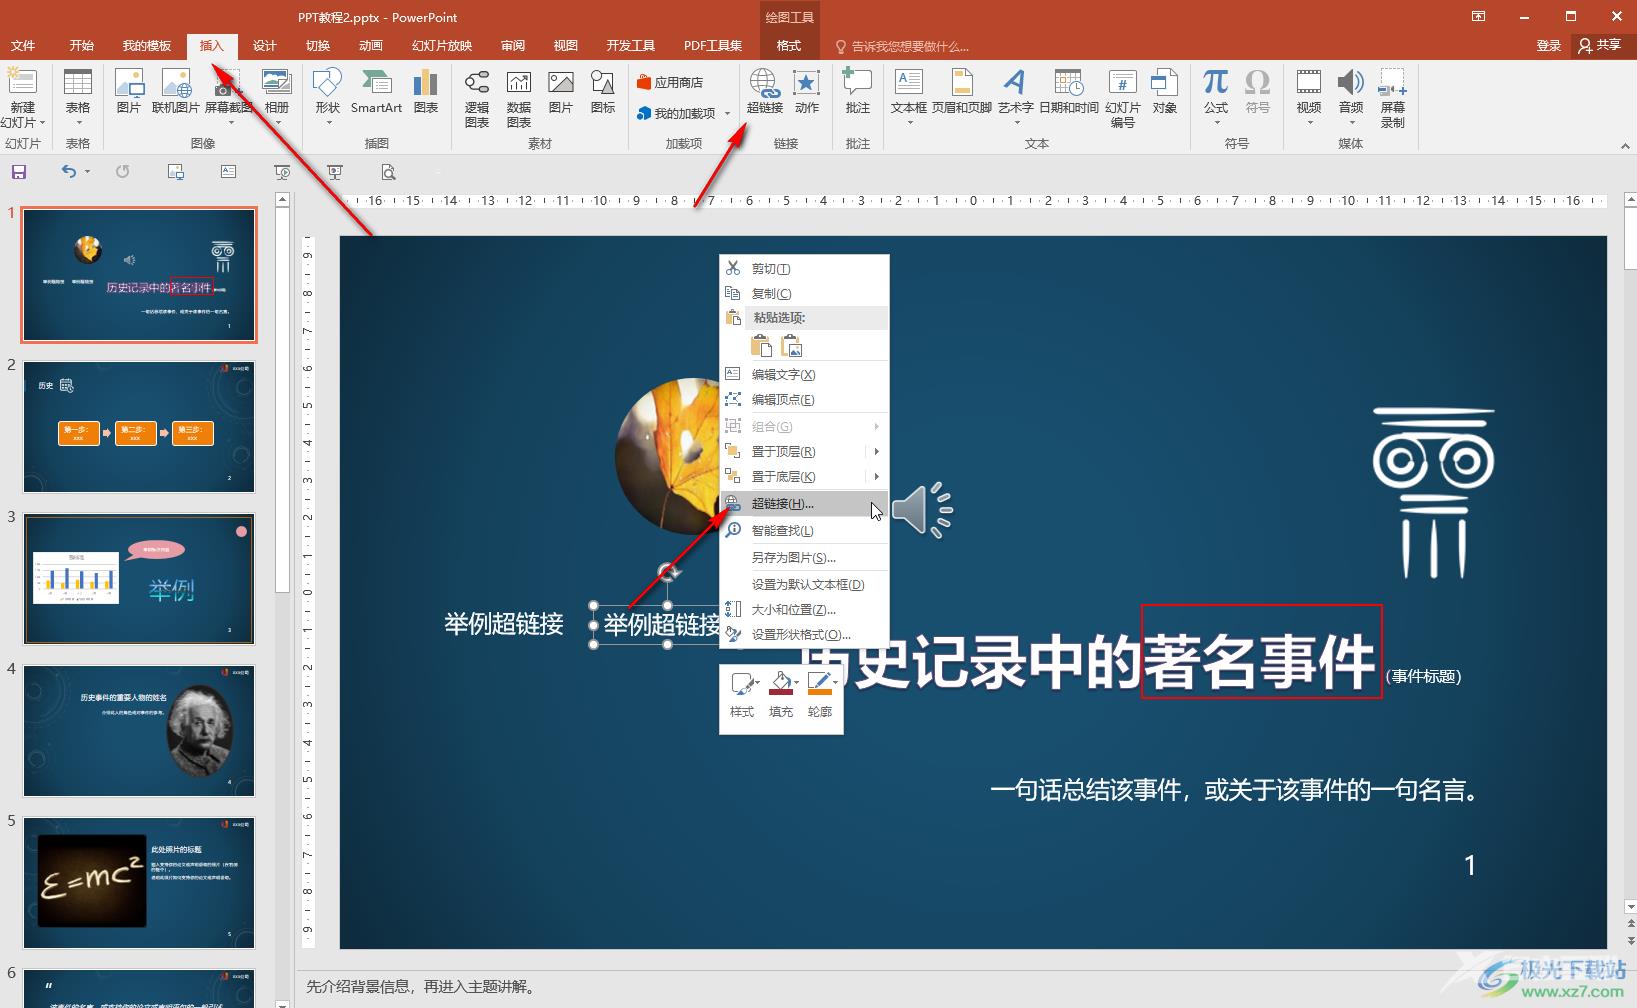The image size is (1637, 1008).
Task: Open the 文件 file tab
Action: coord(23,46)
